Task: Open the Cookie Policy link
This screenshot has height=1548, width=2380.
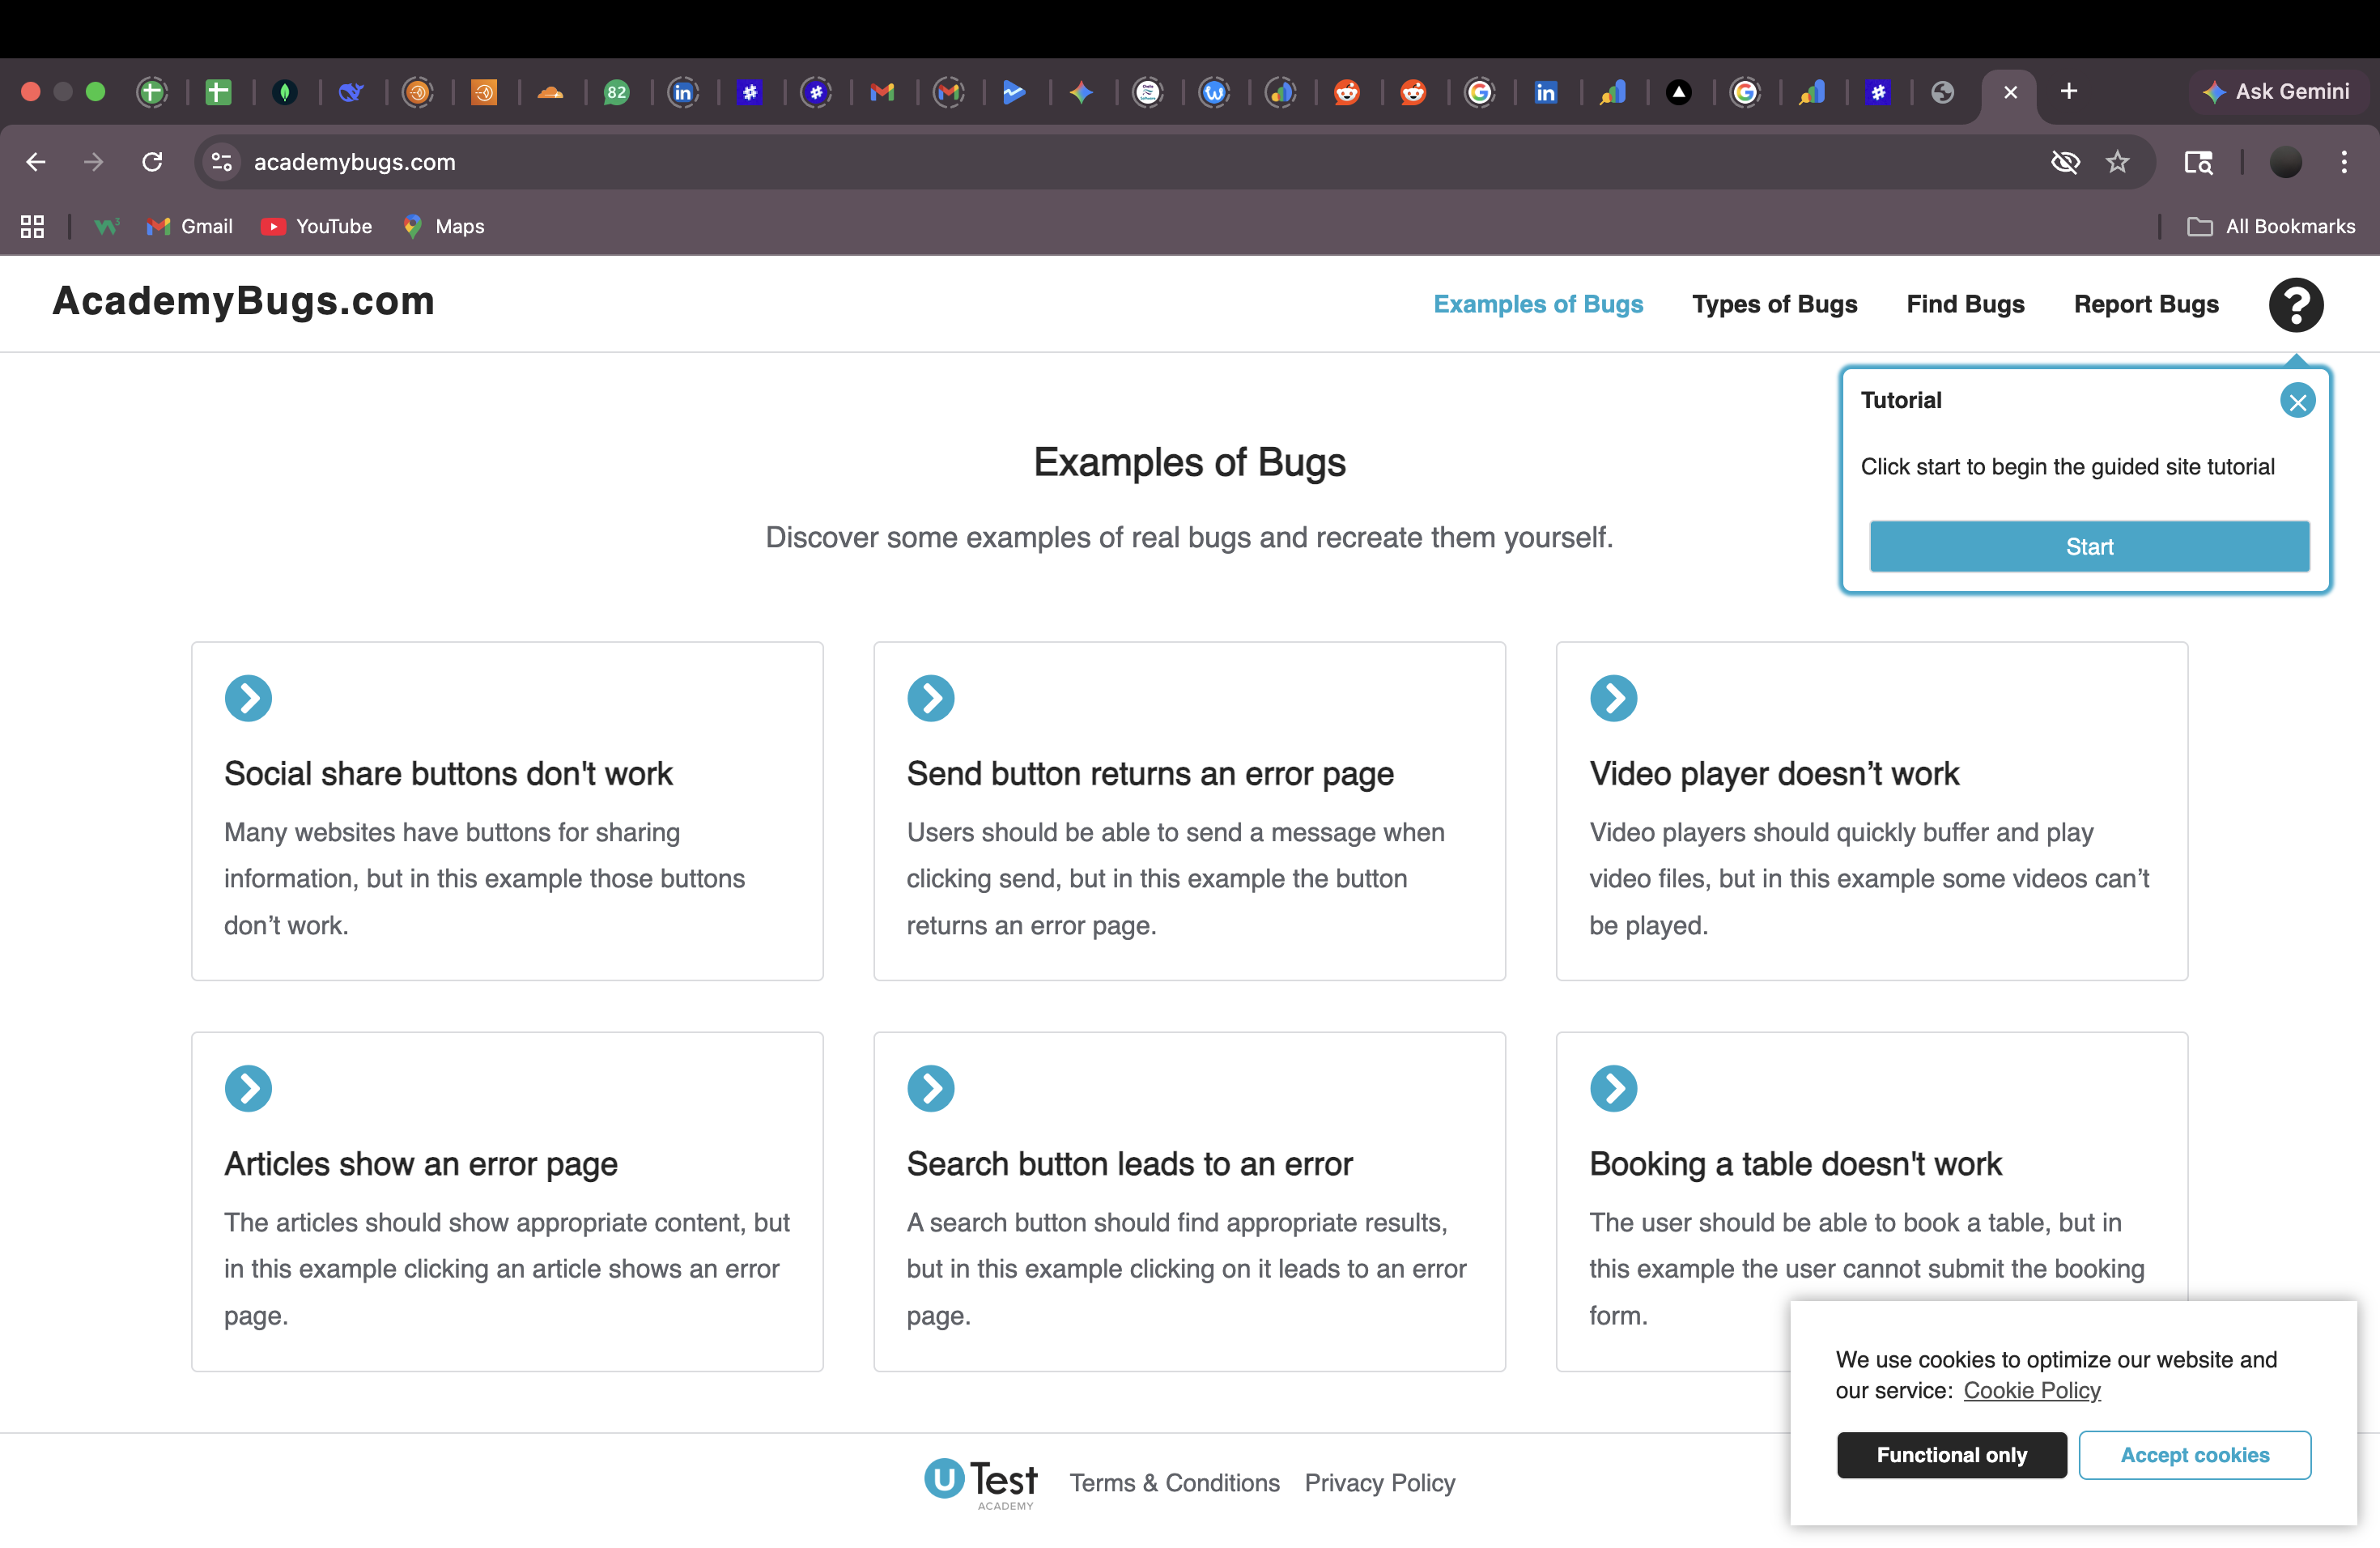Action: 2031,1391
